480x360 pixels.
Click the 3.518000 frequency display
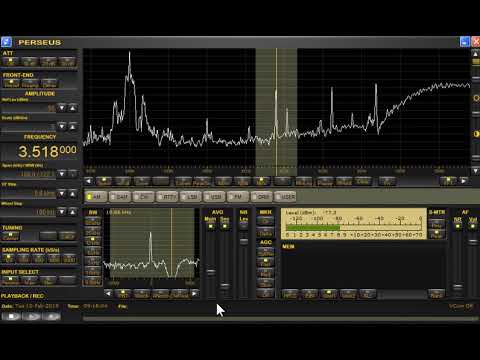(x=47, y=152)
